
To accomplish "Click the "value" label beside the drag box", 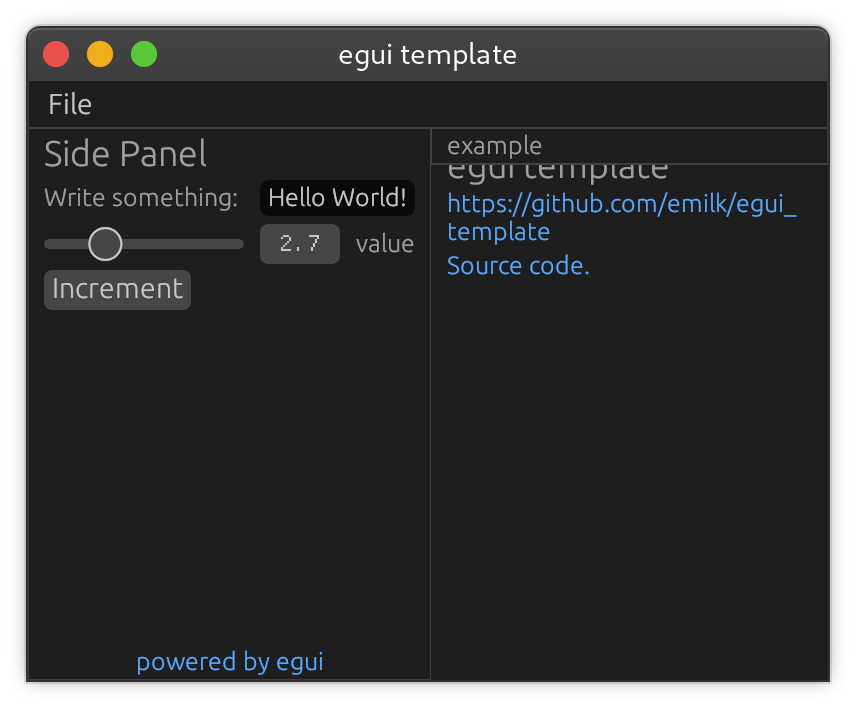I will 385,243.
